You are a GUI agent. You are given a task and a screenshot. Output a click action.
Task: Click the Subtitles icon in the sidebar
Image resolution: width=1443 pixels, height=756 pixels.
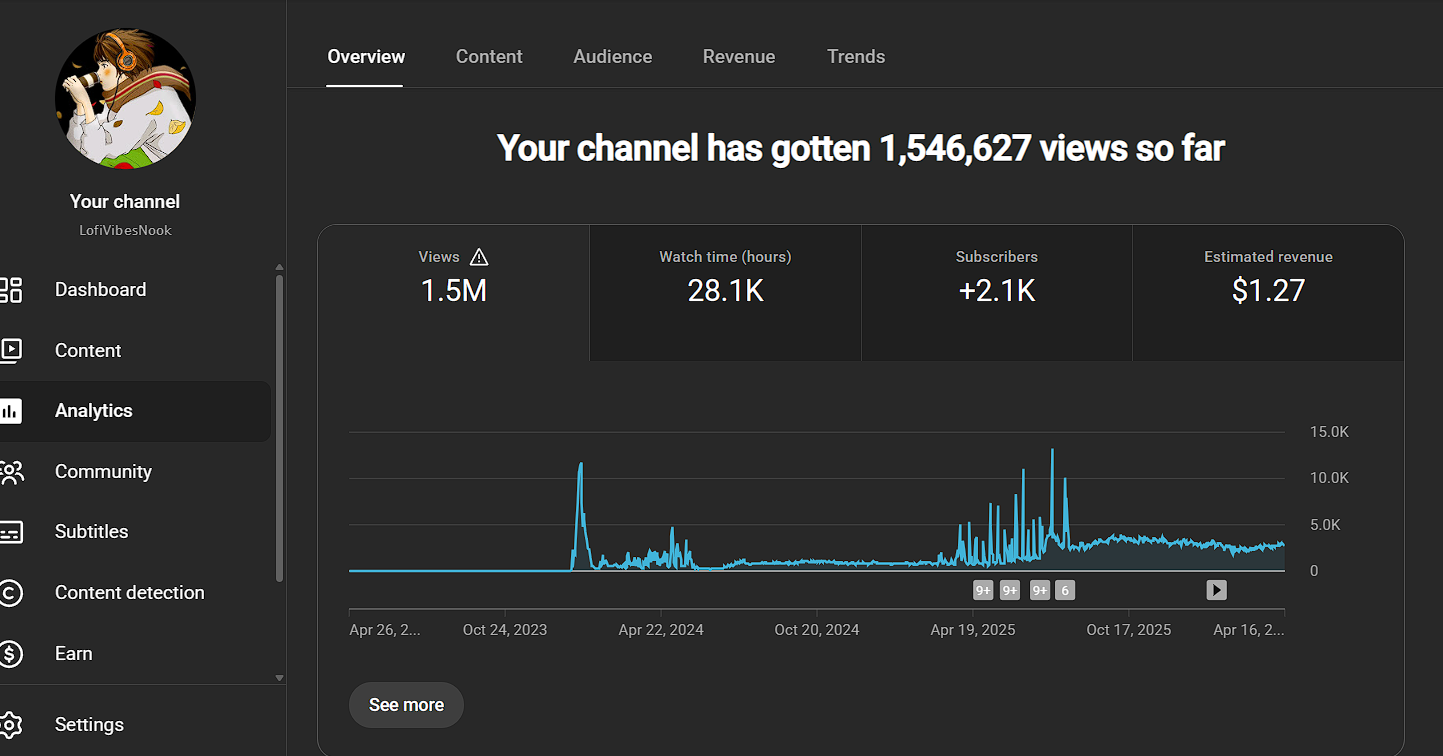coord(11,532)
